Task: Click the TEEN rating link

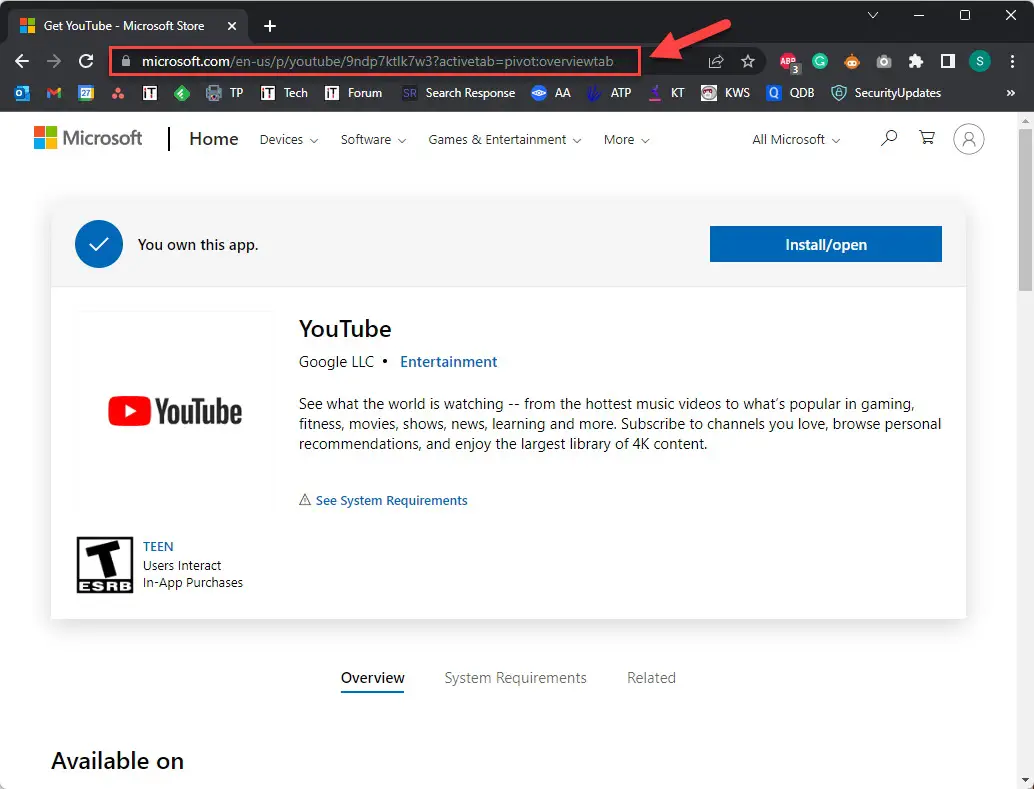Action: click(x=158, y=546)
